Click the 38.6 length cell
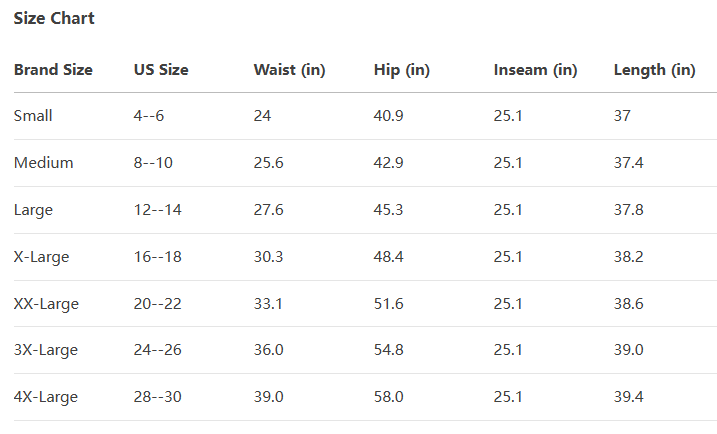The height and width of the screenshot is (434, 717). click(628, 304)
